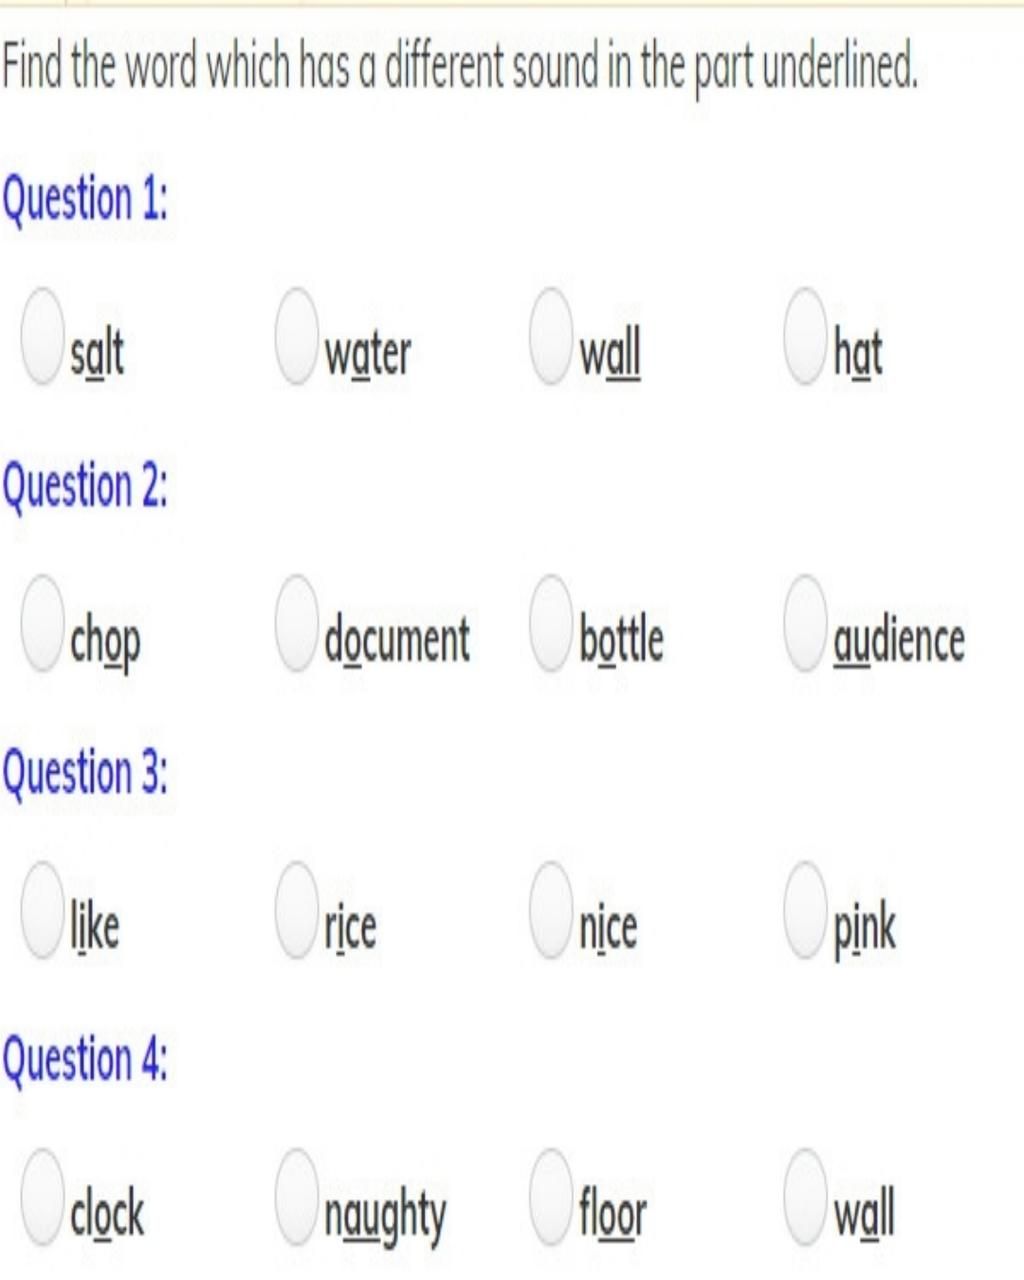Click the Question 2 heading
This screenshot has height=1280, width=1024.
pyautogui.click(x=85, y=487)
